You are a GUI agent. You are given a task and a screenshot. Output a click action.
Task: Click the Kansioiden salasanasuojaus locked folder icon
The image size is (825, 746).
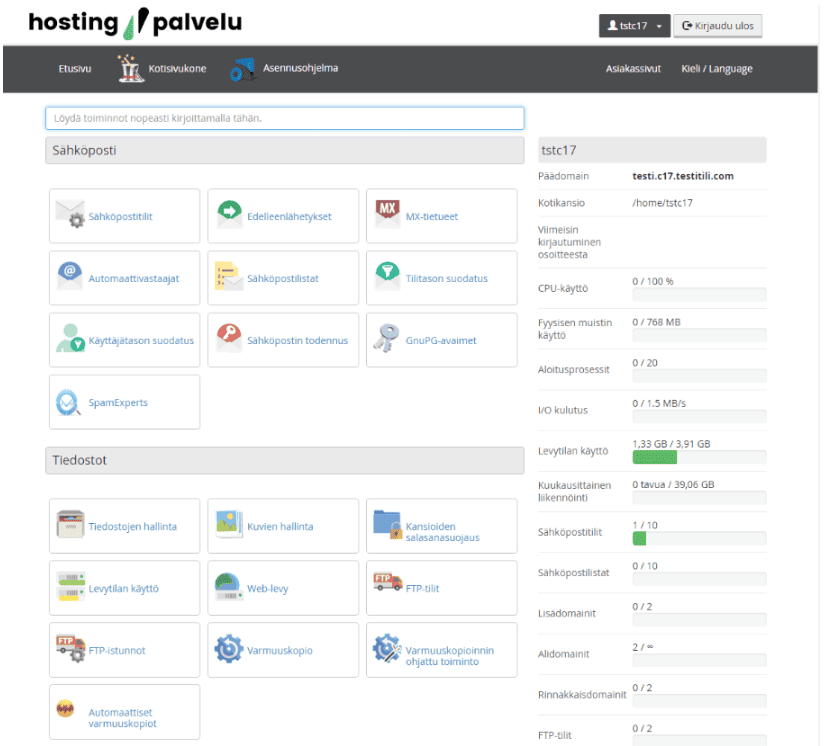[388, 524]
